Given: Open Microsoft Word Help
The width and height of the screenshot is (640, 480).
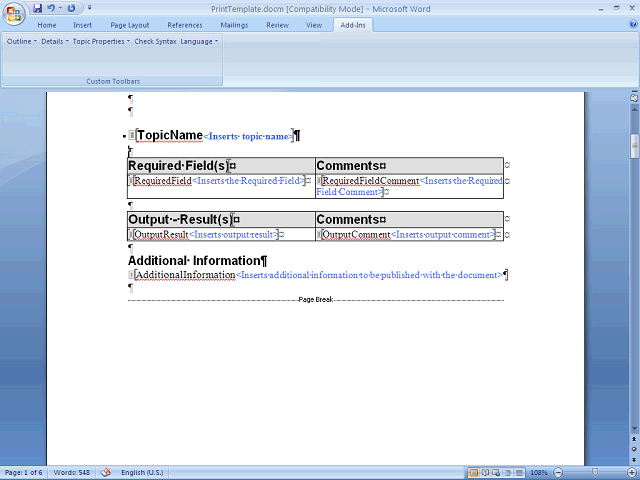Looking at the screenshot, I should point(633,24).
